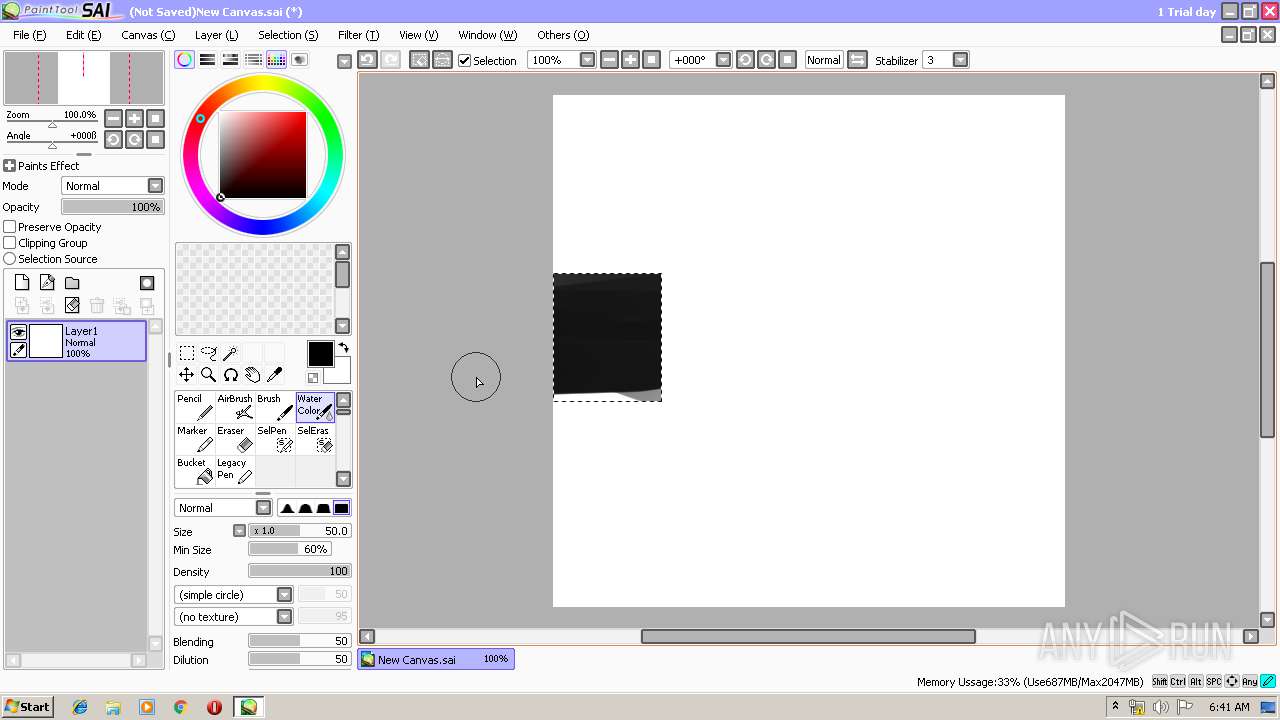1280x720 pixels.
Task: Open the Filter menu
Action: [358, 35]
